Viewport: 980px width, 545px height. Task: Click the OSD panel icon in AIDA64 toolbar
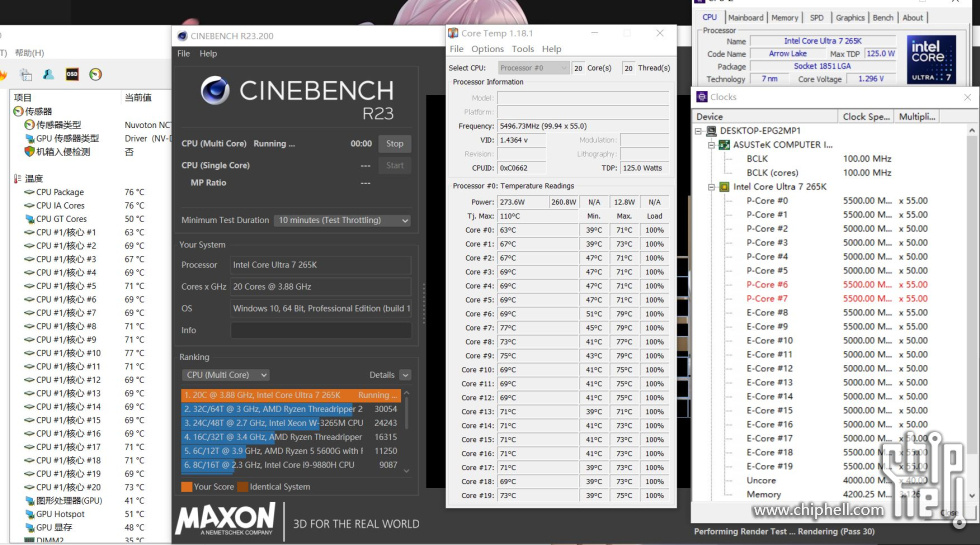coord(72,74)
